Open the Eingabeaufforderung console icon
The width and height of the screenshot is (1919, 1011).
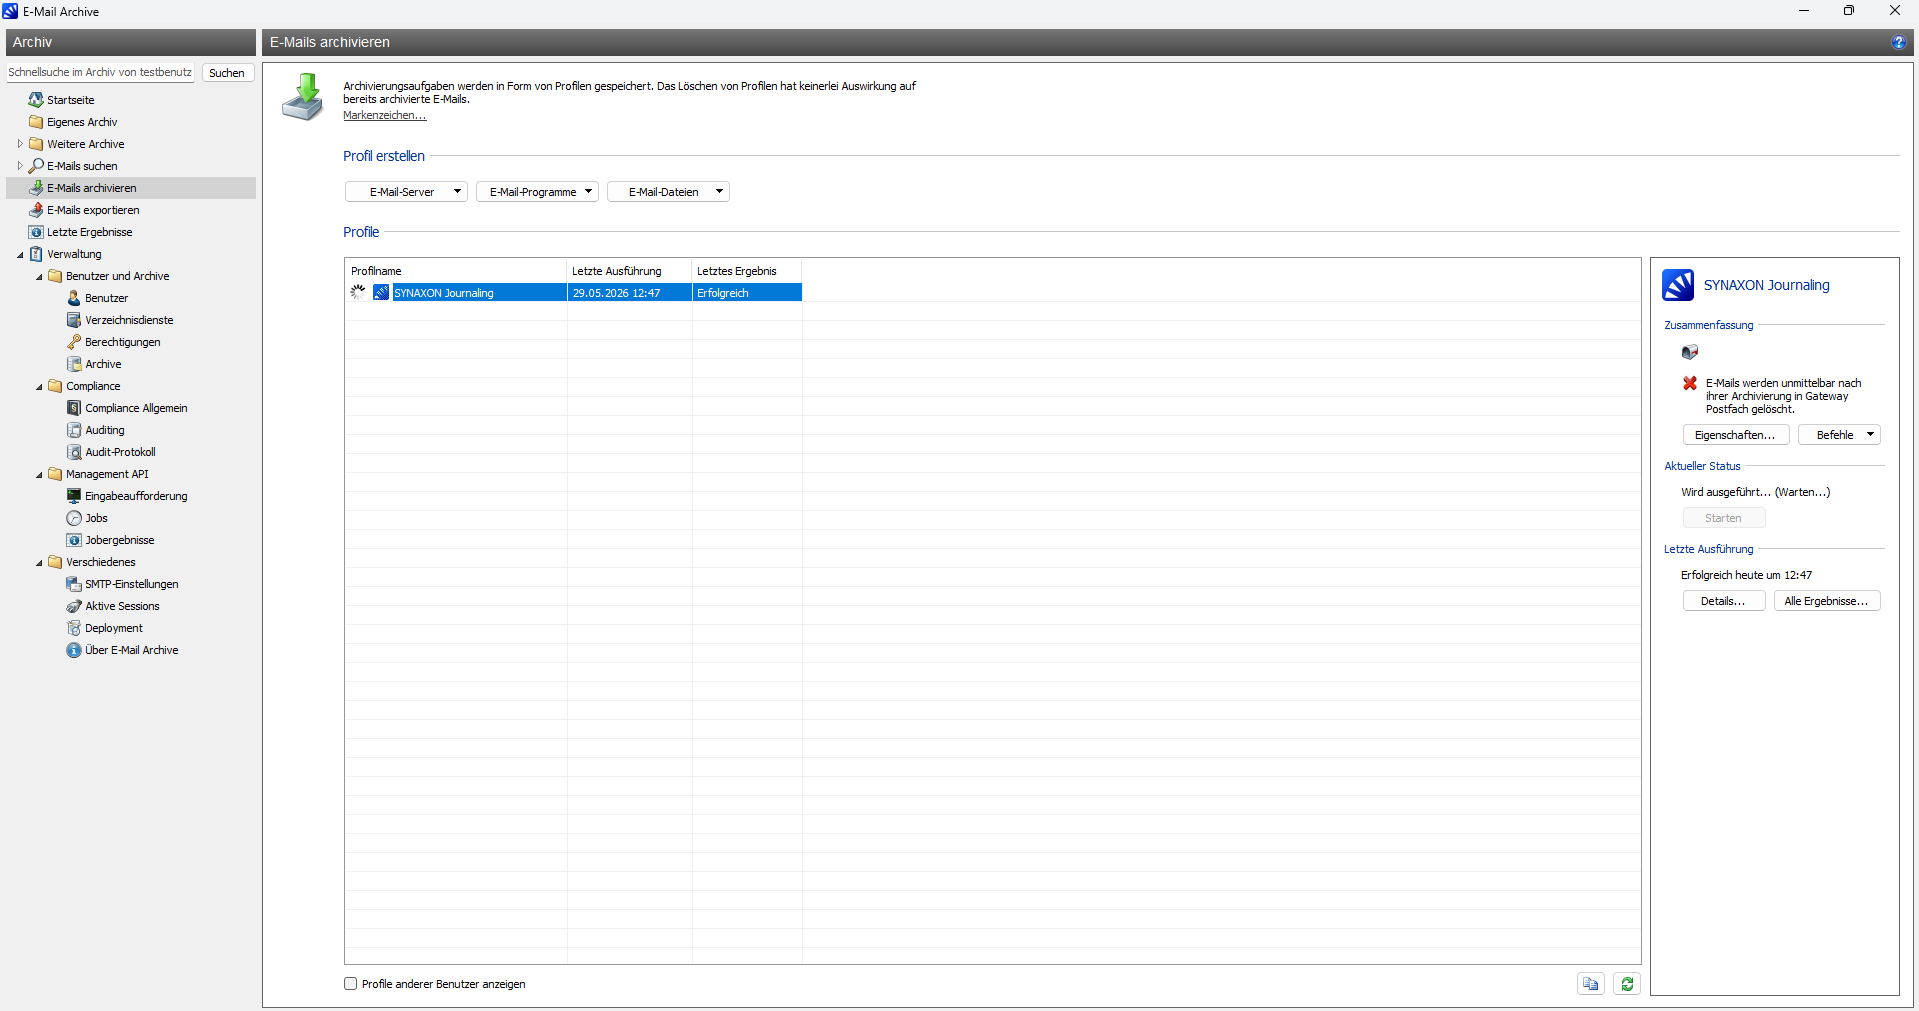click(x=74, y=496)
